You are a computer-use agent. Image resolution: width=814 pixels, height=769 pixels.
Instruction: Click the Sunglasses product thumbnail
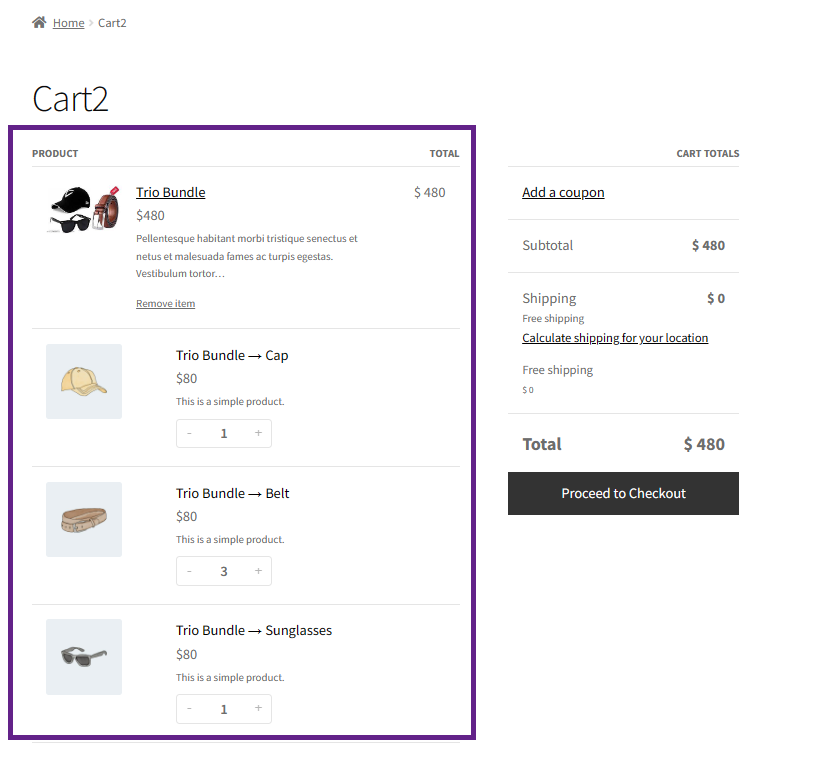[84, 657]
